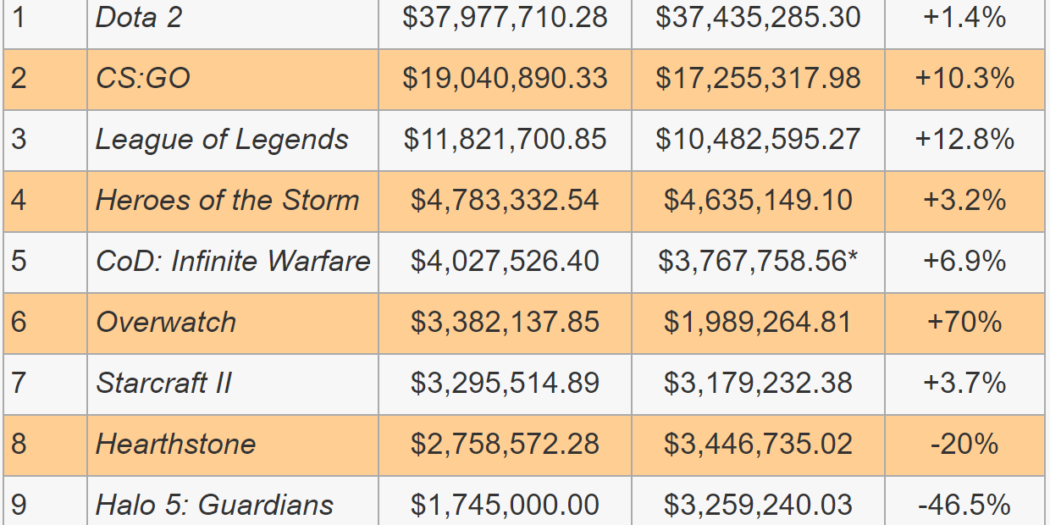Click the CS:GO game title cell

pyautogui.click(x=143, y=78)
